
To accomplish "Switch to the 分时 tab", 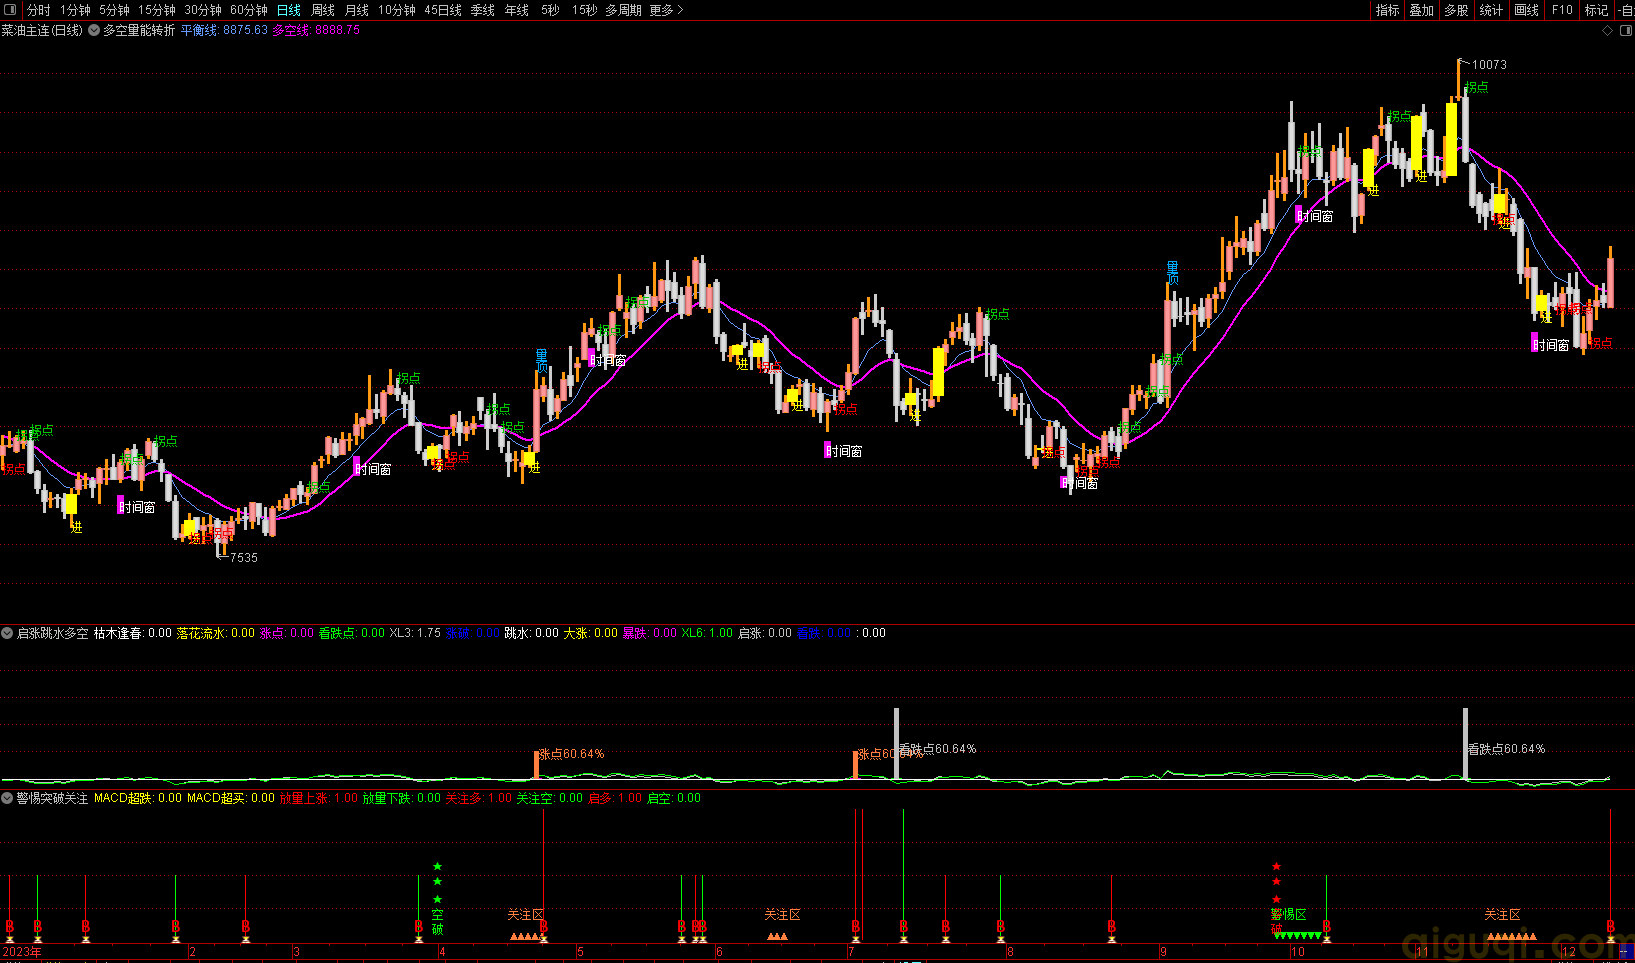I will point(39,10).
